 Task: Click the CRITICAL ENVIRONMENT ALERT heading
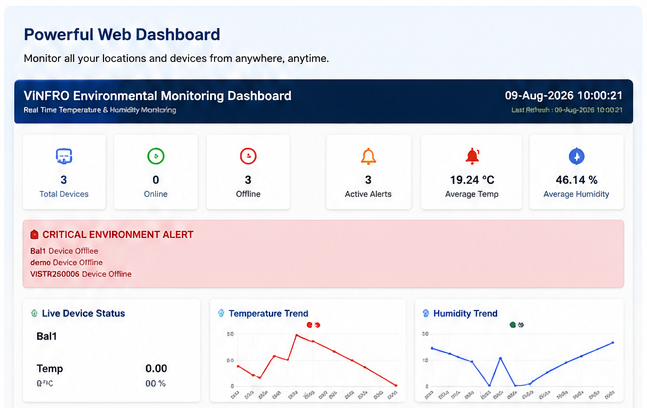pos(118,235)
